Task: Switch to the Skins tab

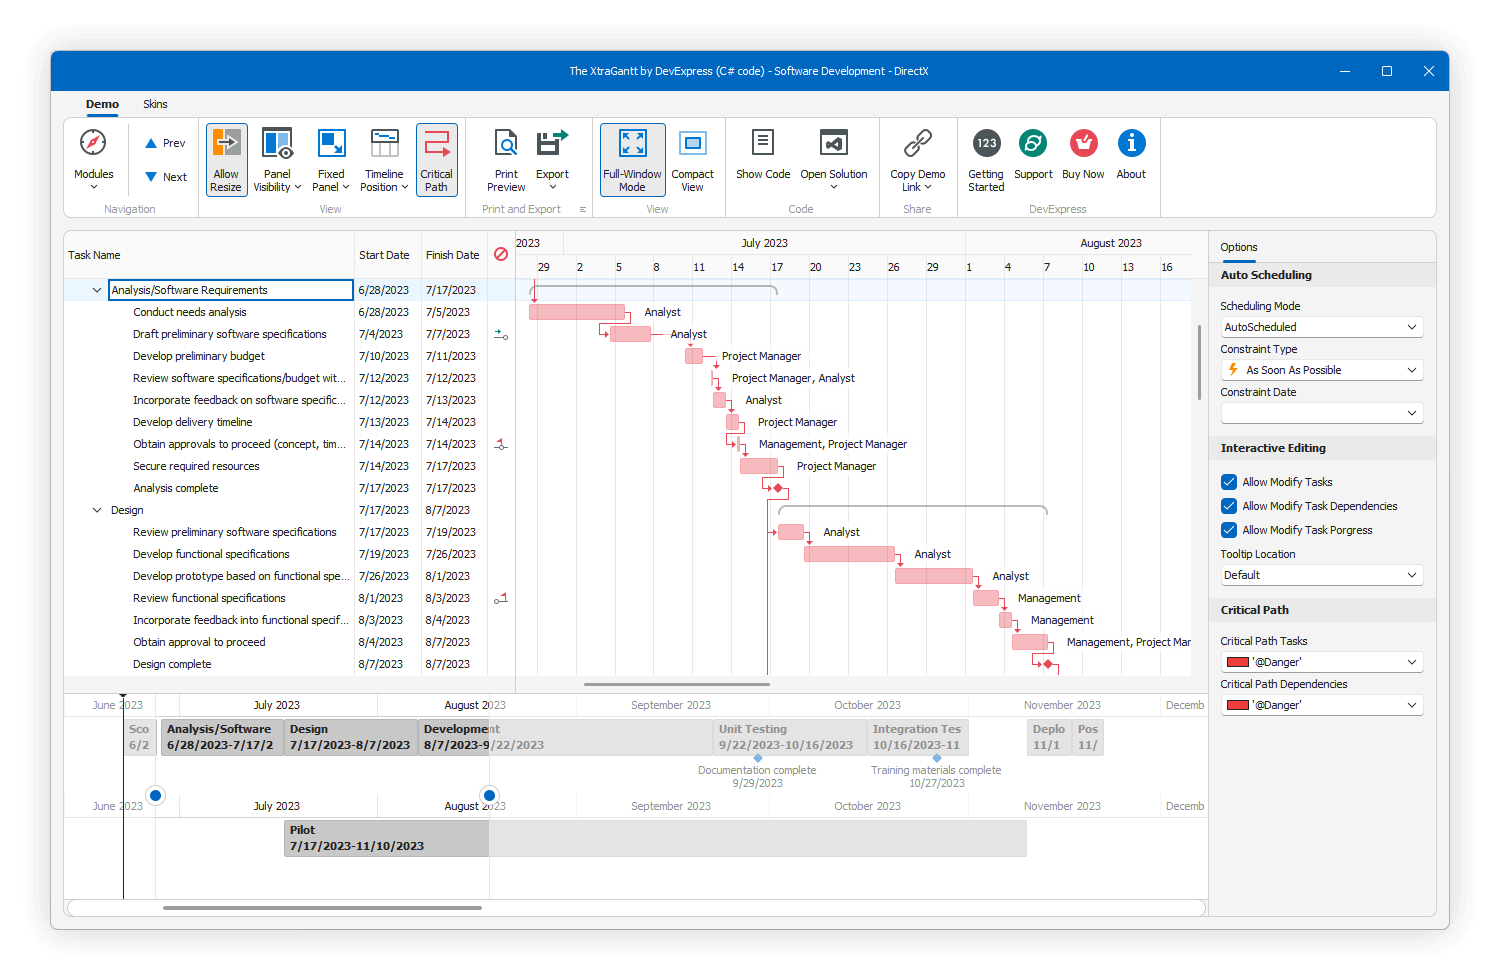Action: coord(155,103)
